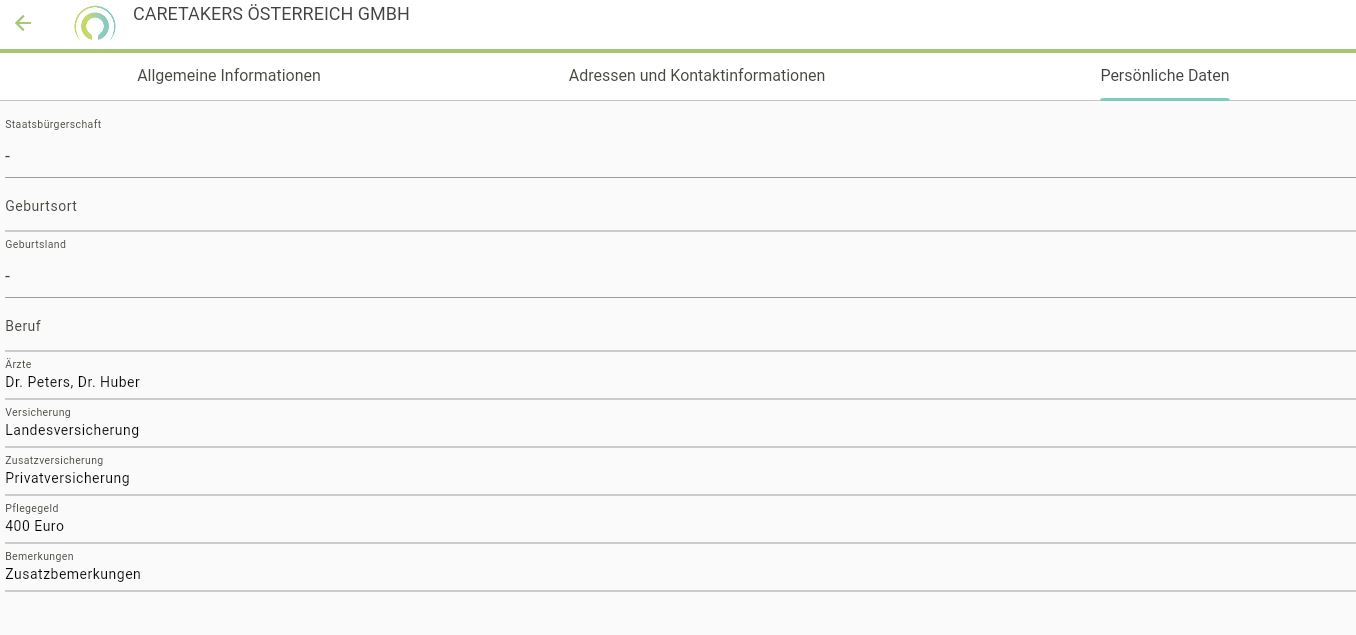Select the Persönliche Daten tab

(x=1164, y=76)
